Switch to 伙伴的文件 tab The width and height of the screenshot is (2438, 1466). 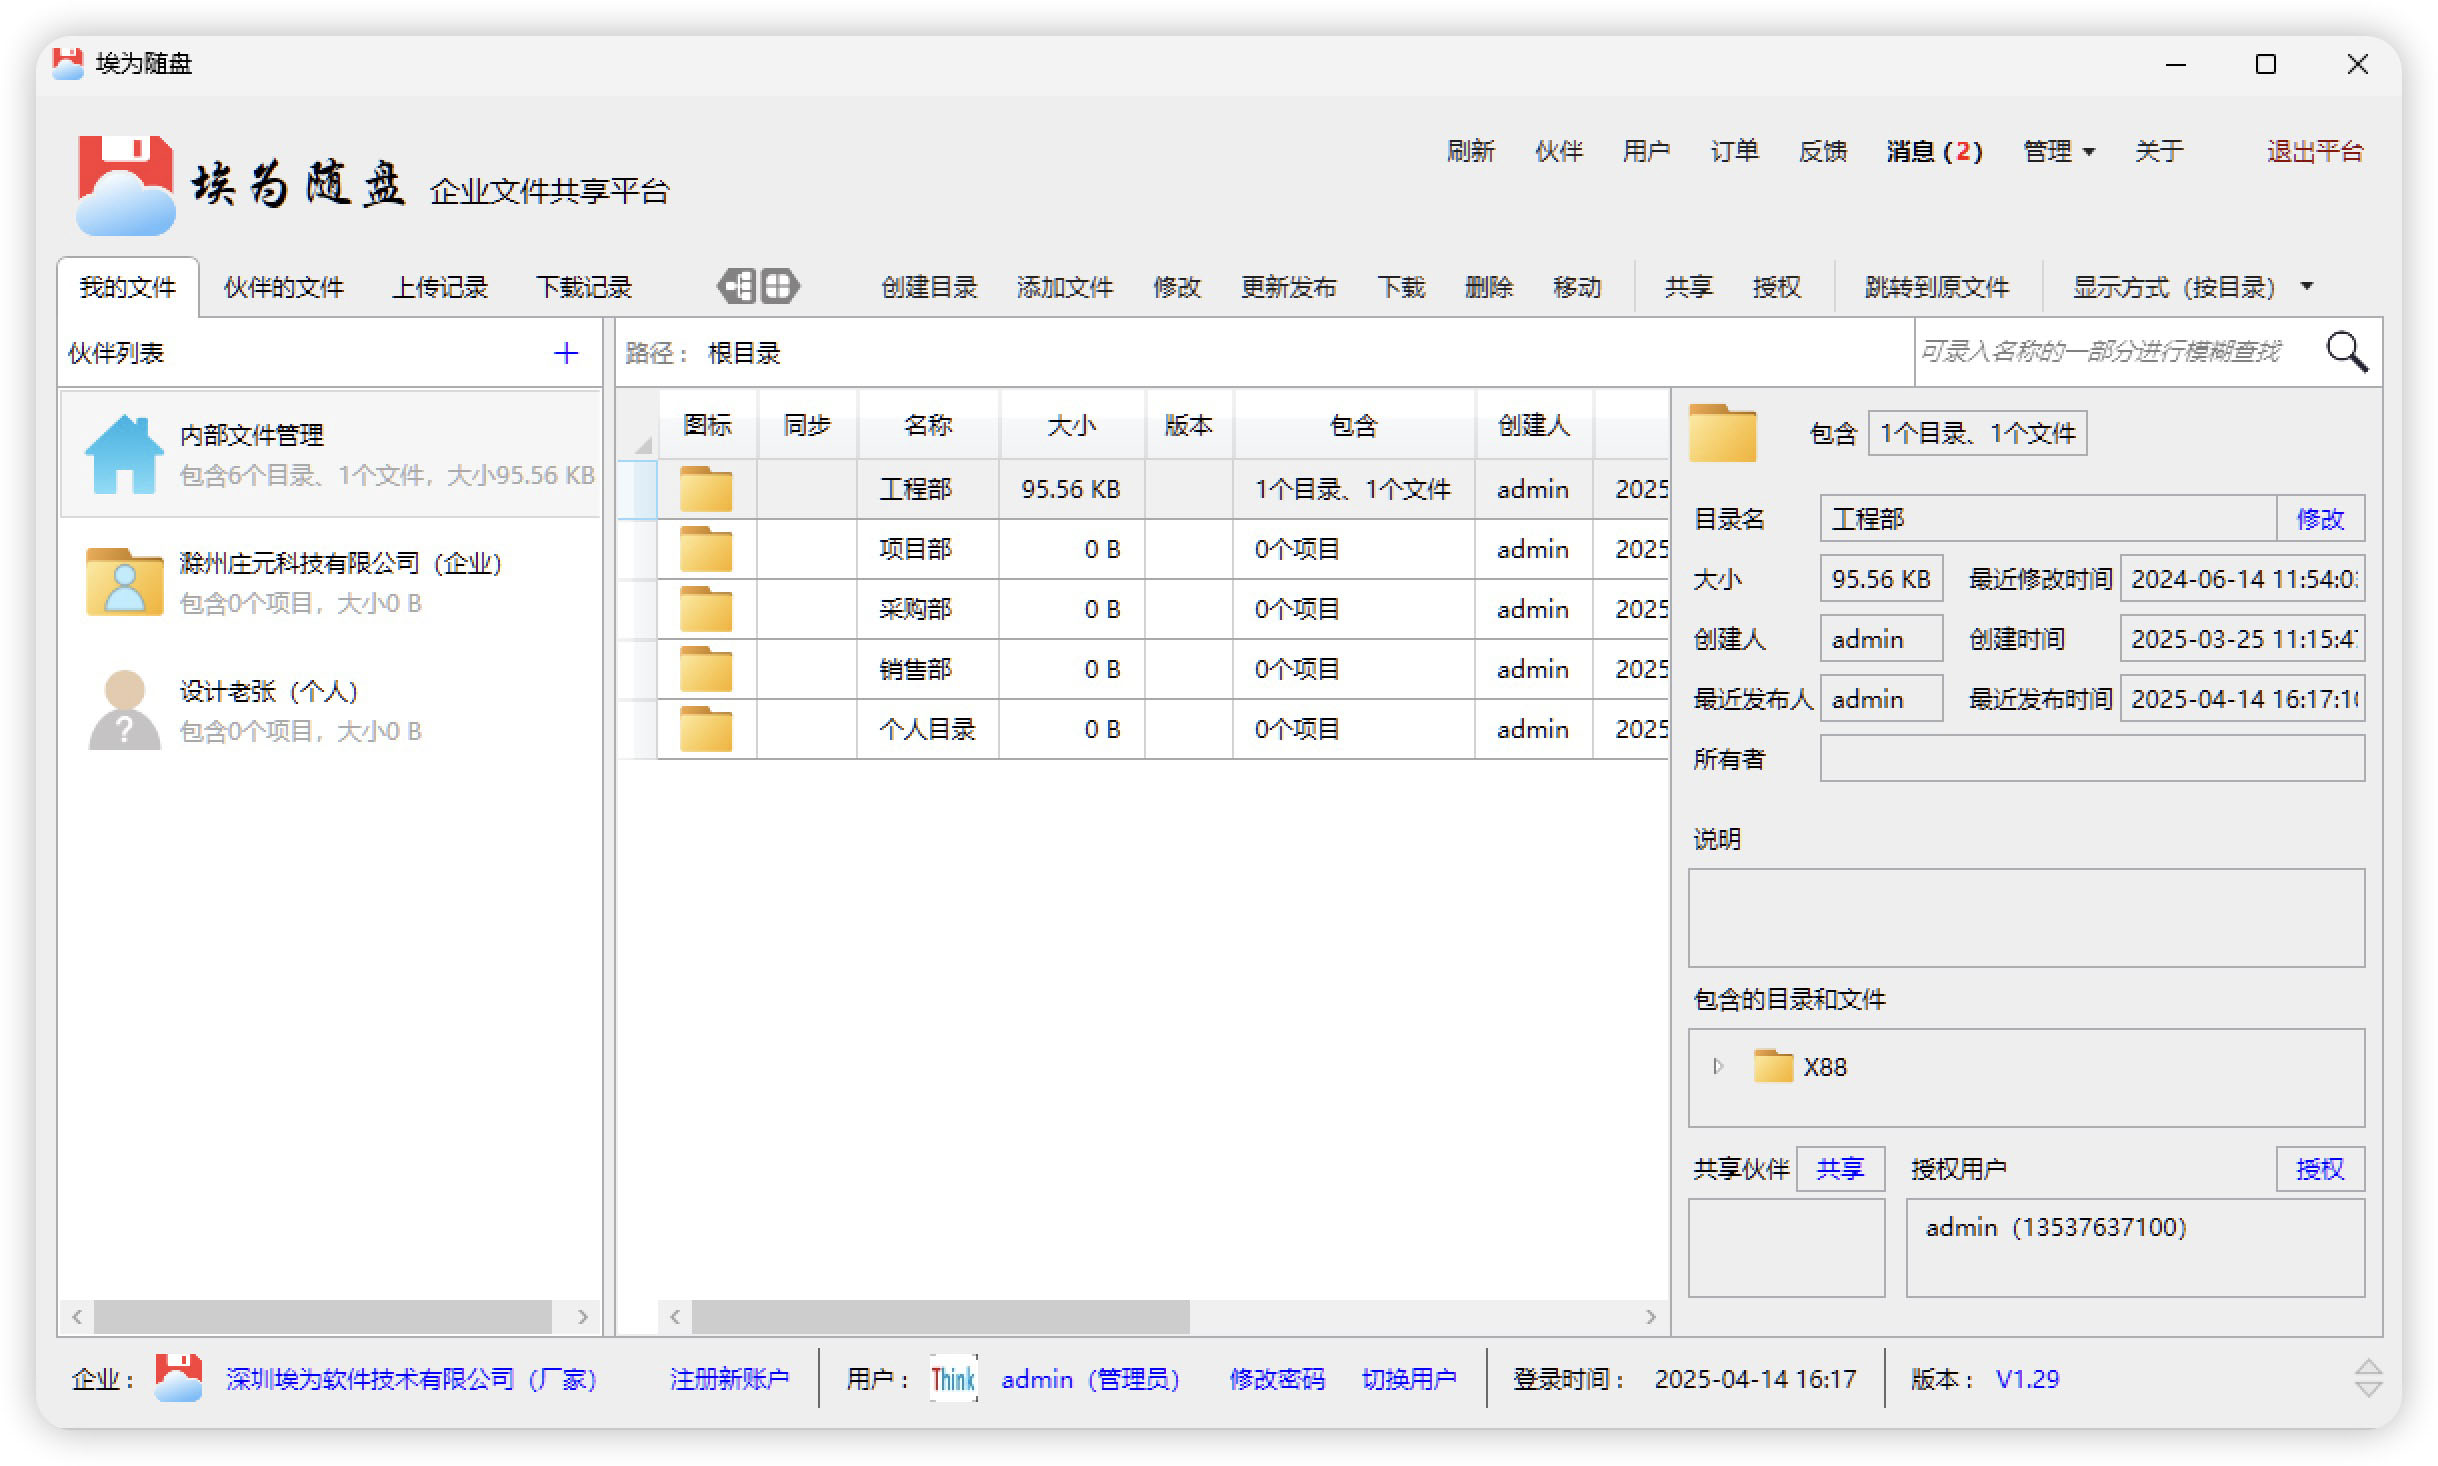pyautogui.click(x=284, y=288)
